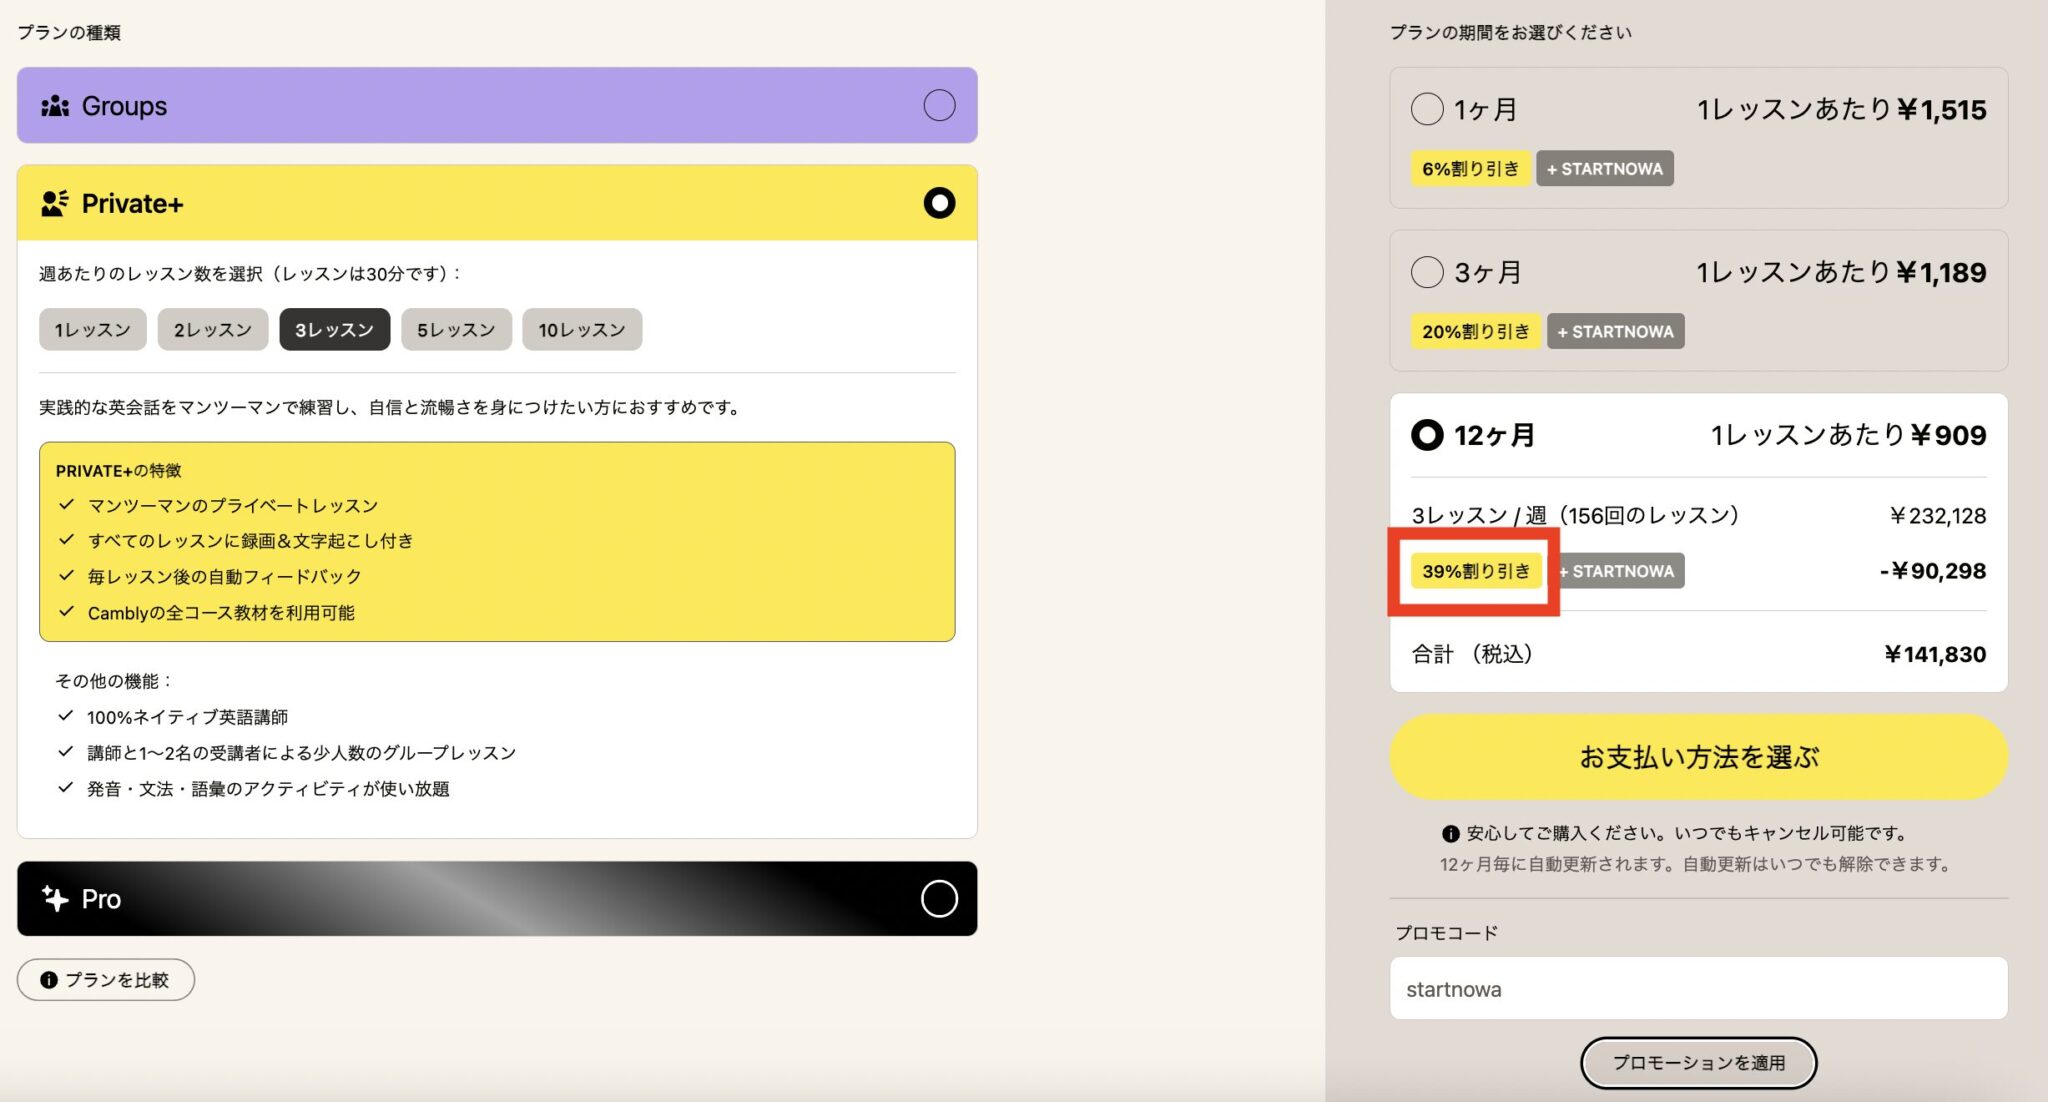This screenshot has height=1102, width=2048.
Task: Click プロモーションを適用 to apply promotion
Action: pos(1698,1063)
